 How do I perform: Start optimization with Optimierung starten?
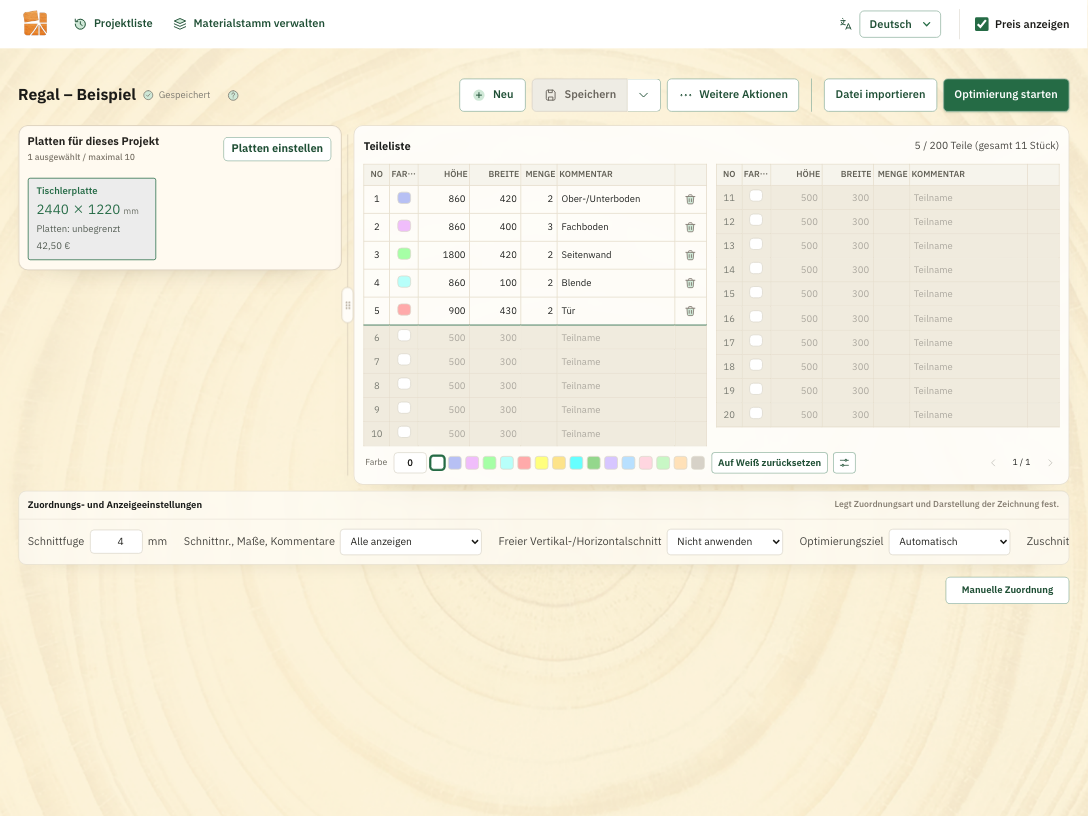click(x=1005, y=95)
